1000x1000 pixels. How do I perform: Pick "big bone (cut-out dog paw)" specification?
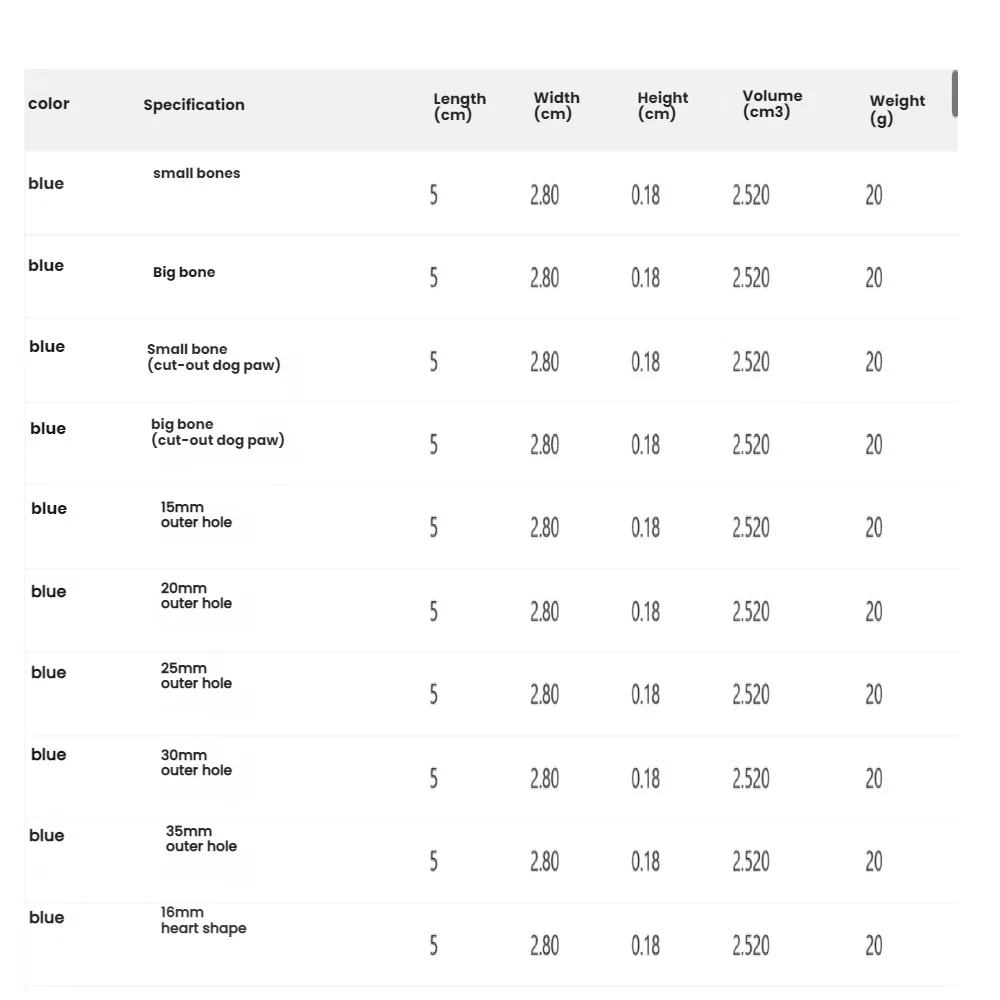(x=217, y=432)
